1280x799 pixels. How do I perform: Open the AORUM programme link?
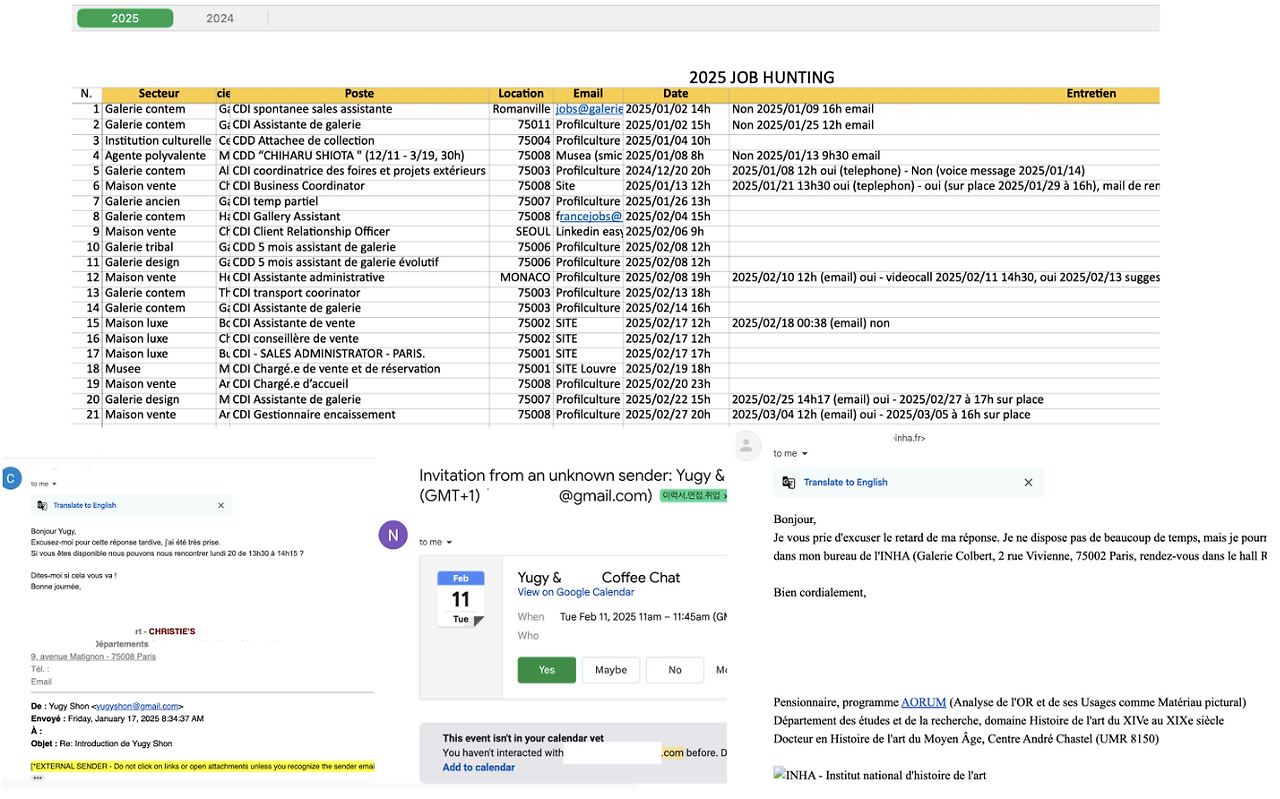coord(923,702)
